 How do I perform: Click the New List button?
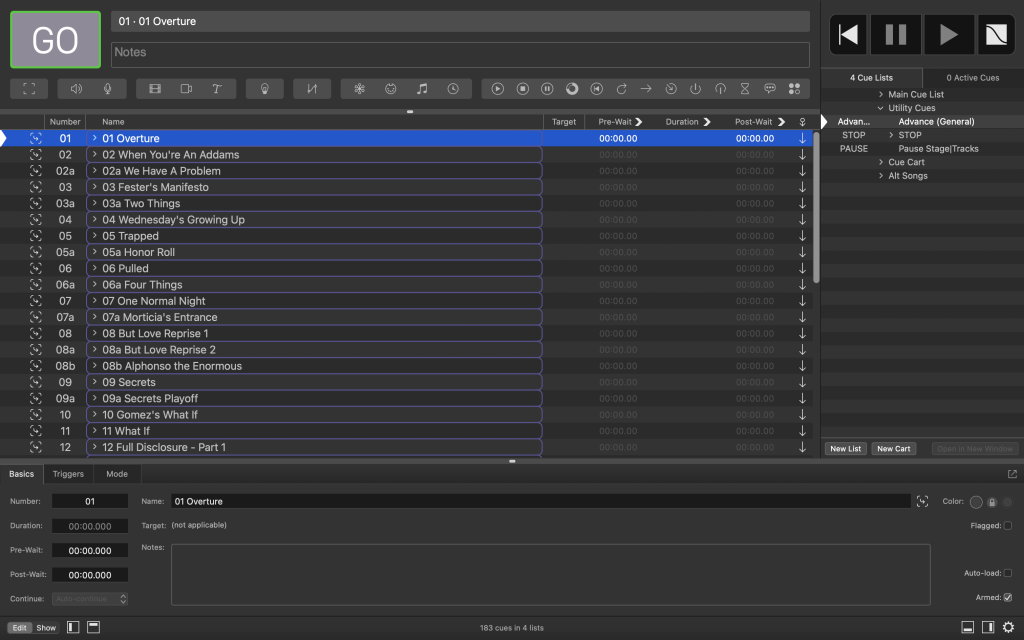[846, 449]
